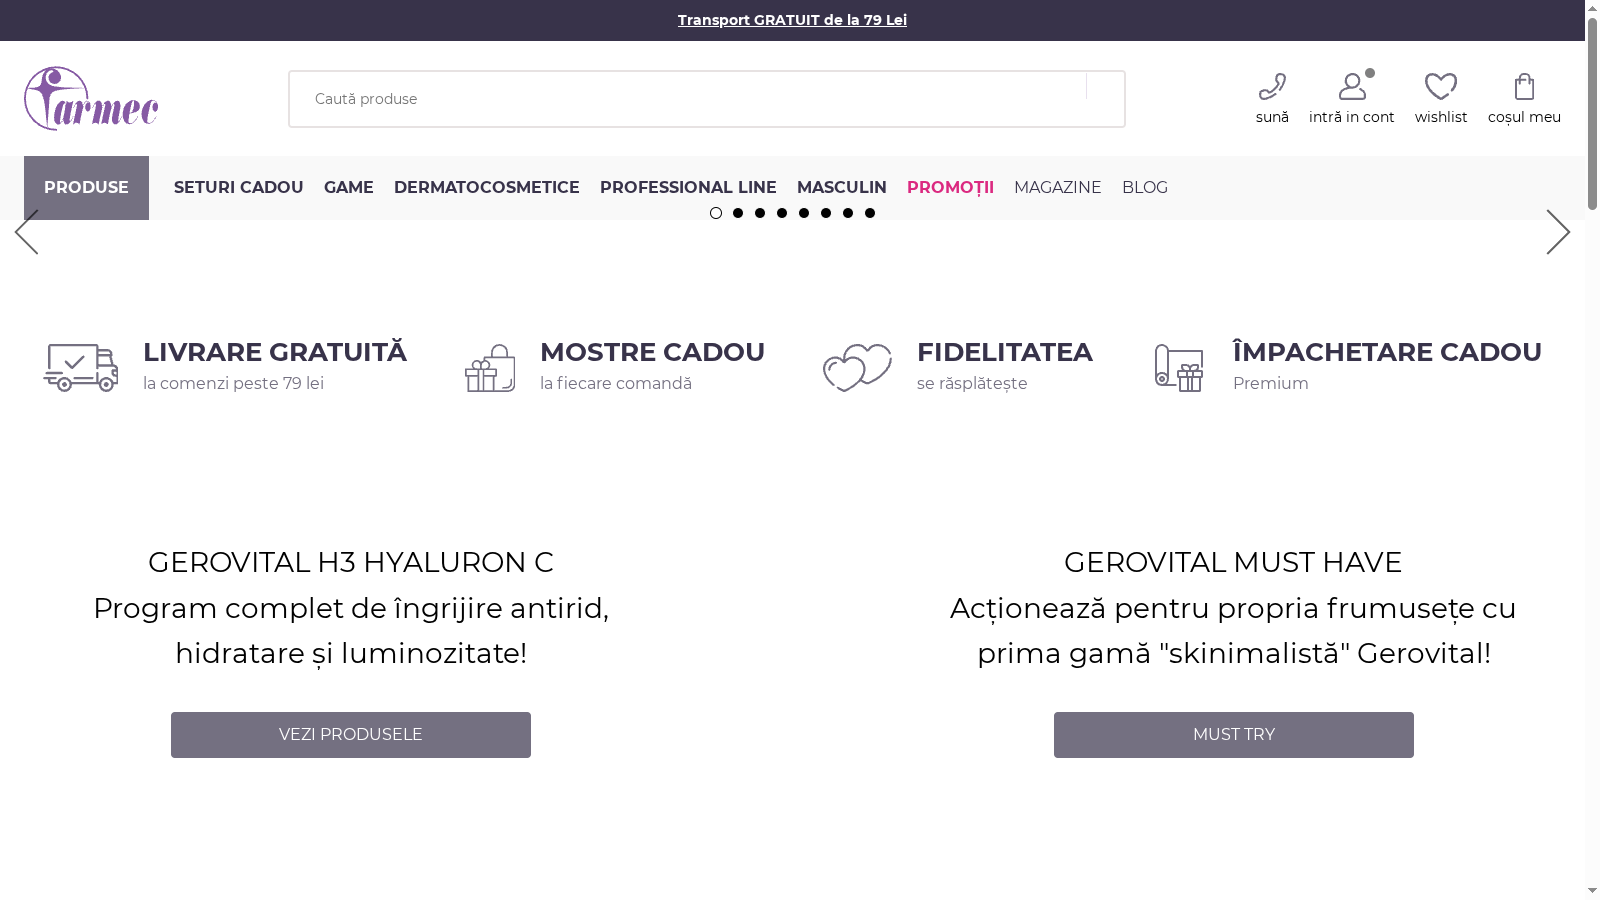Select the sixth carousel dot

point(826,213)
